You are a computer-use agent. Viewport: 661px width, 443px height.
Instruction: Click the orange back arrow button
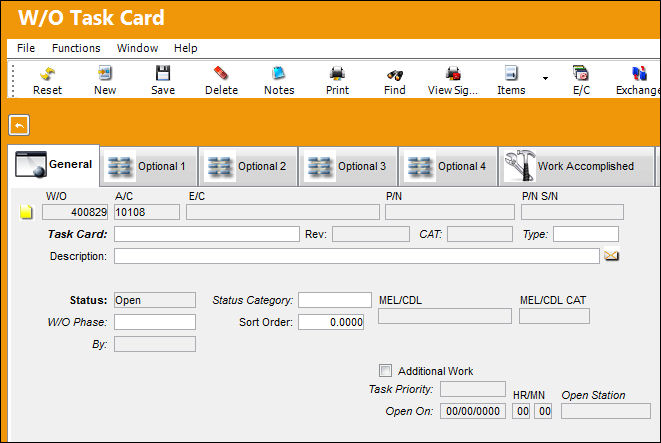pyautogui.click(x=19, y=125)
